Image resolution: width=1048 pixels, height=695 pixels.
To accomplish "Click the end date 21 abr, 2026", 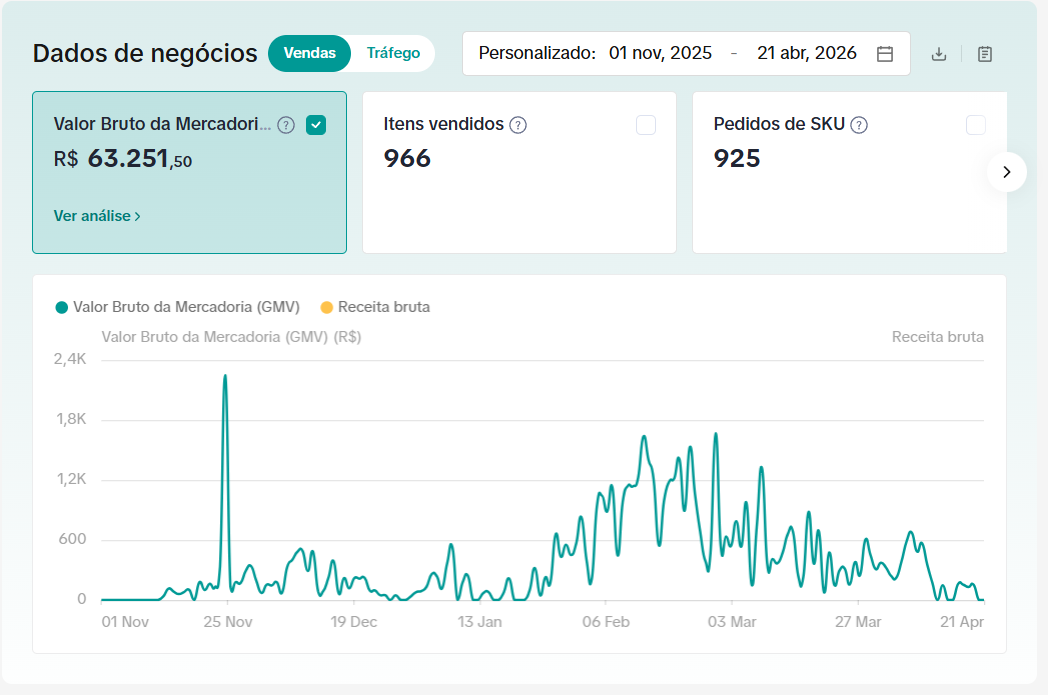I will 807,53.
